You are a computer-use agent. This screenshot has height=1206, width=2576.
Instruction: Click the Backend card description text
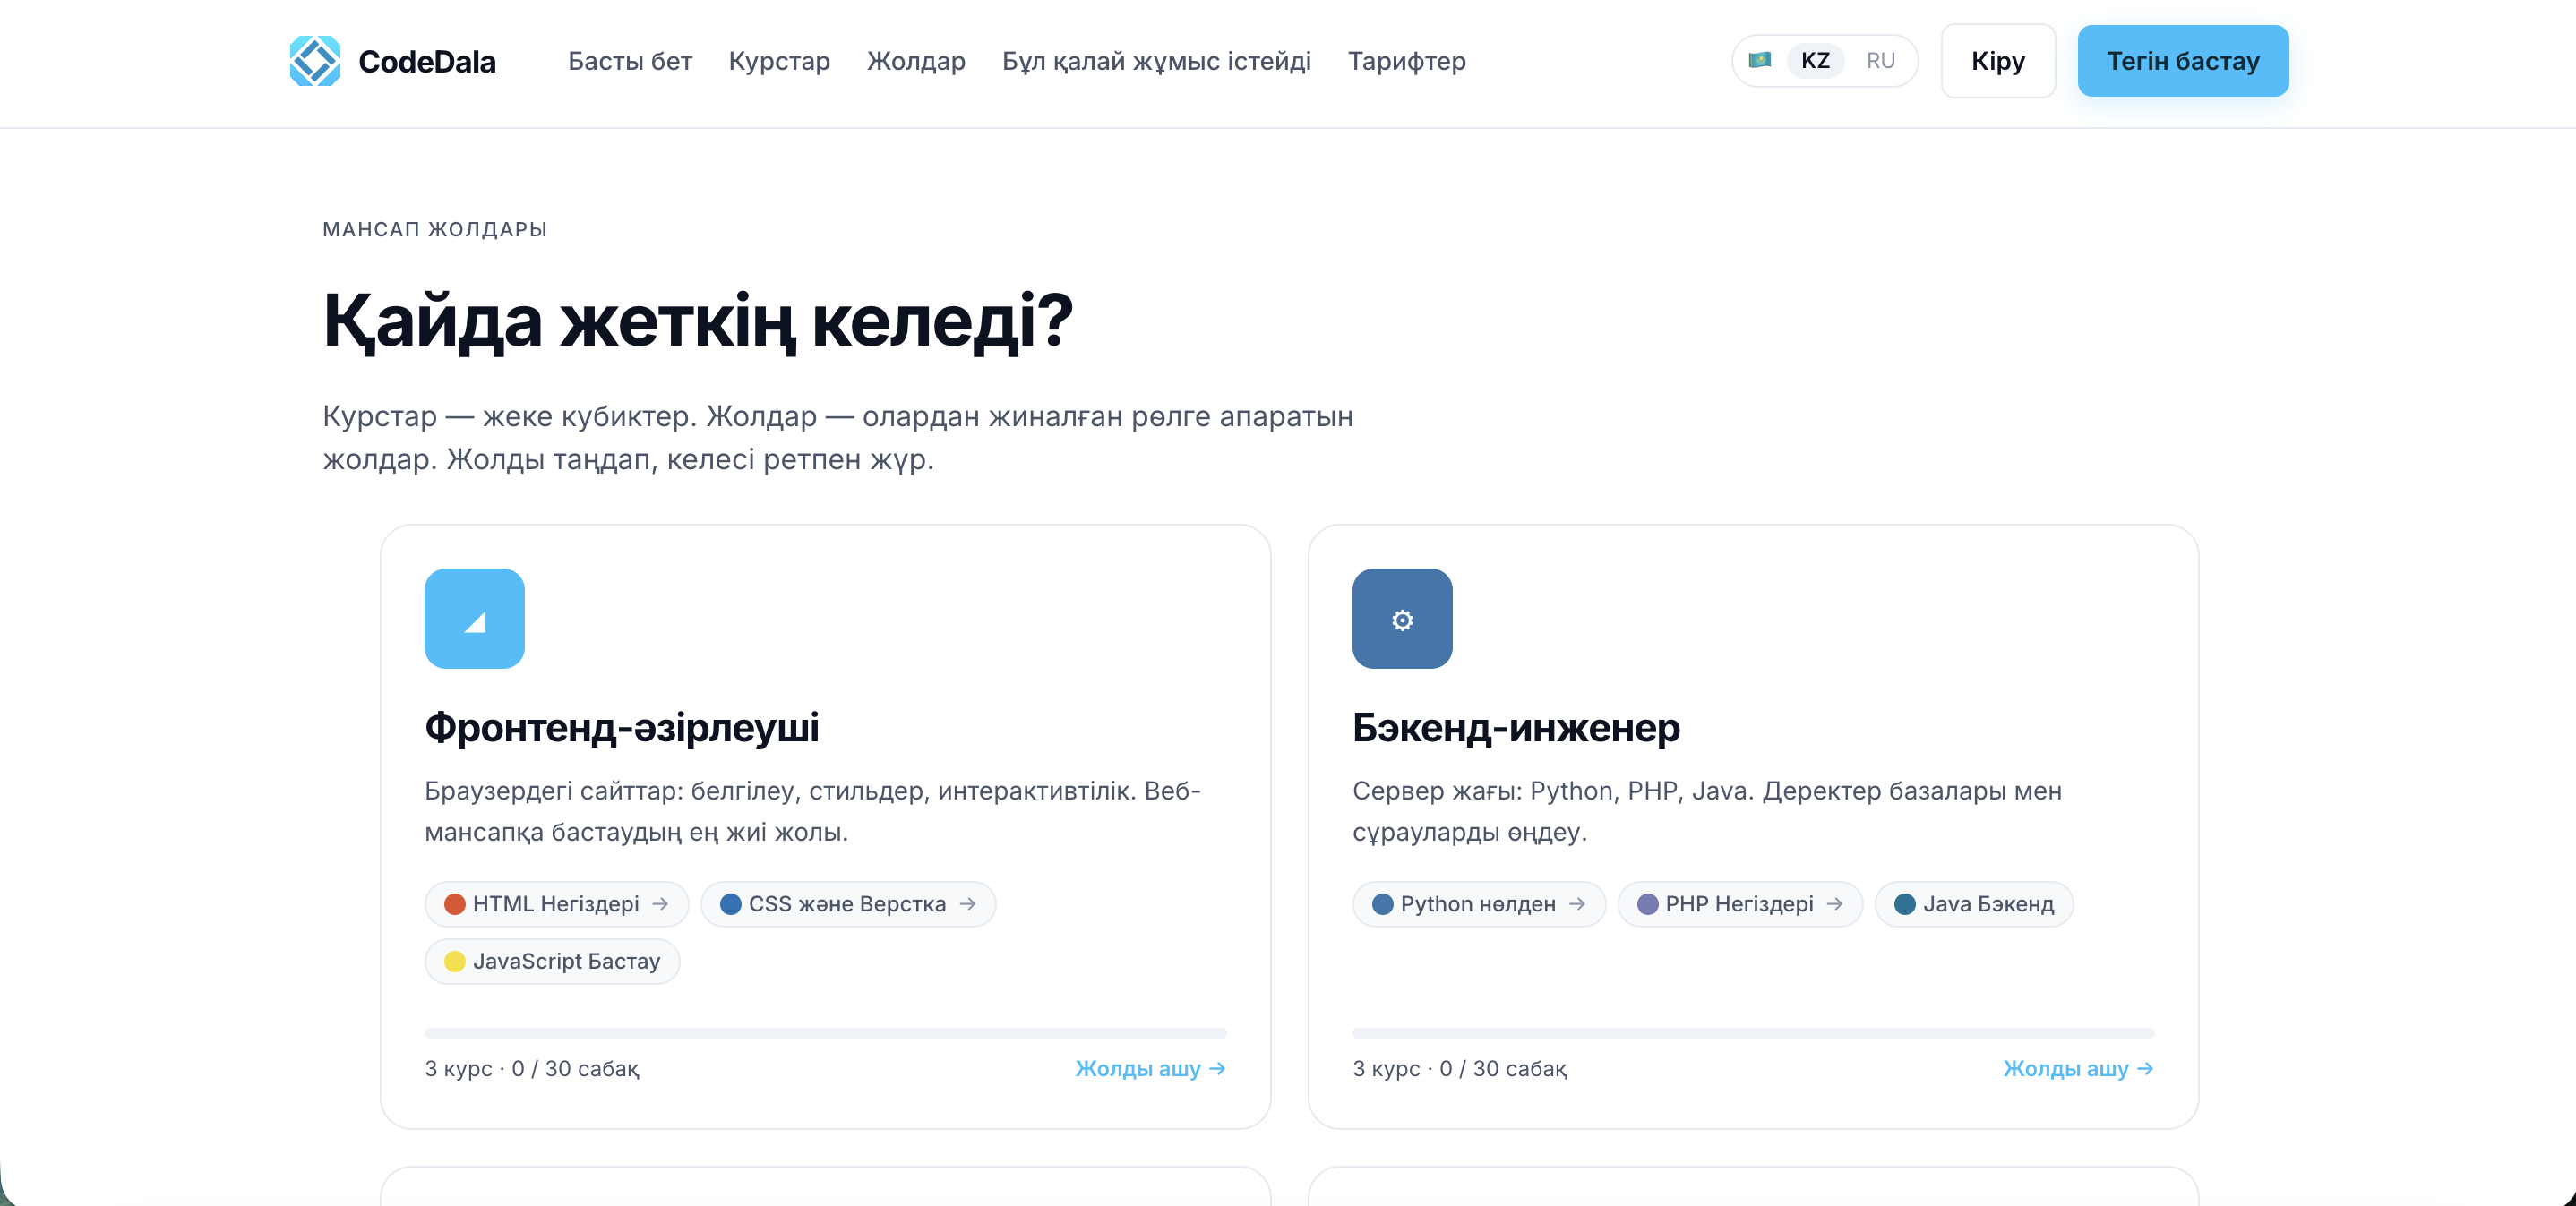[x=1707, y=811]
